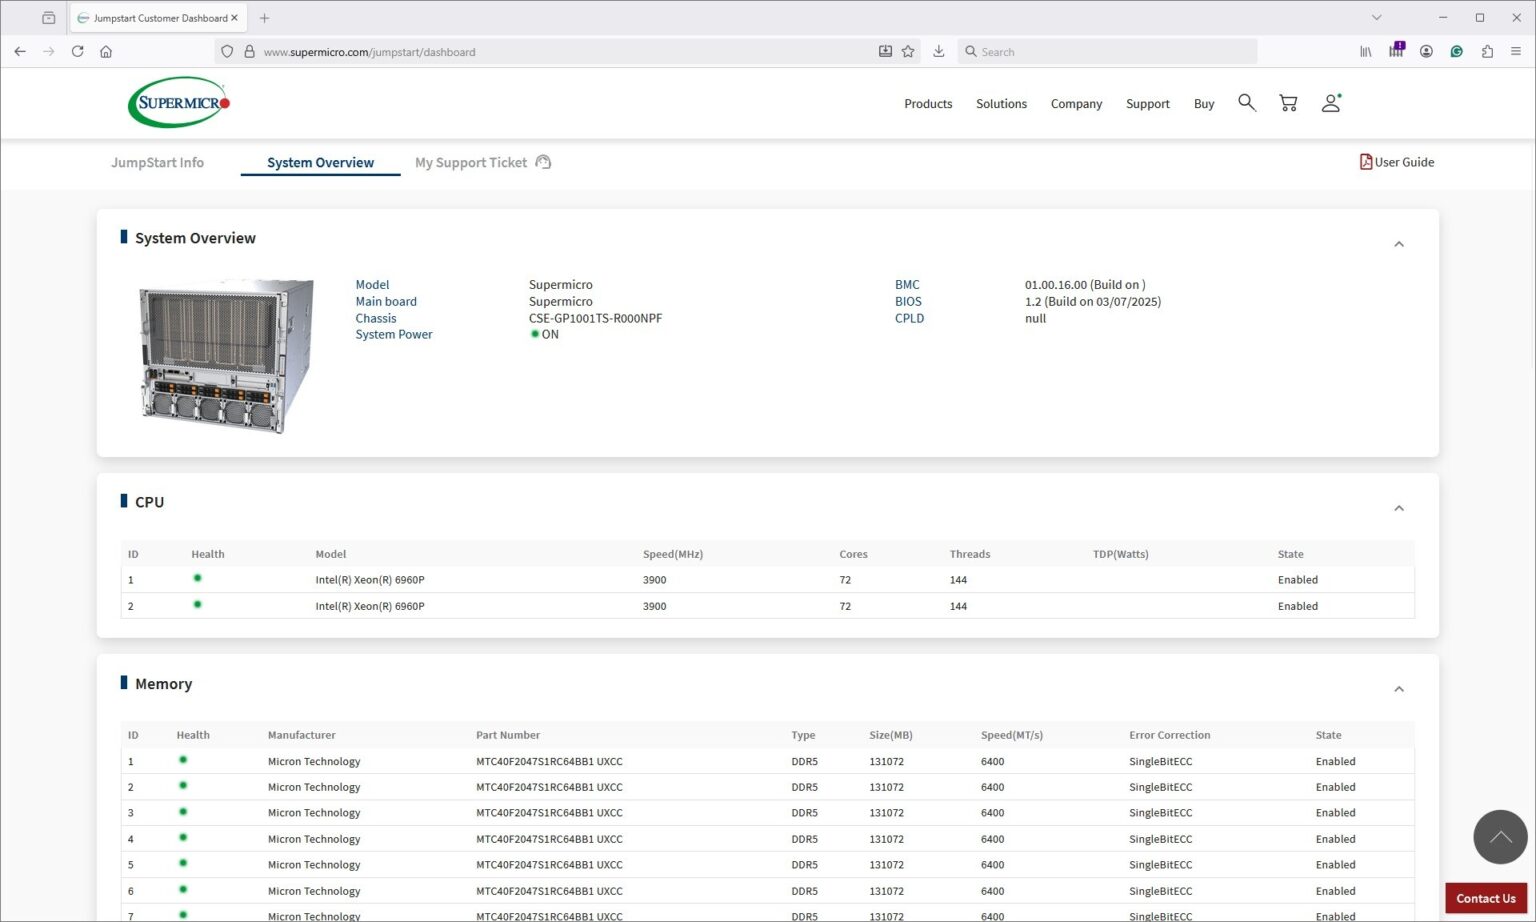1536x922 pixels.
Task: Click the Supermicro logo
Action: point(179,102)
